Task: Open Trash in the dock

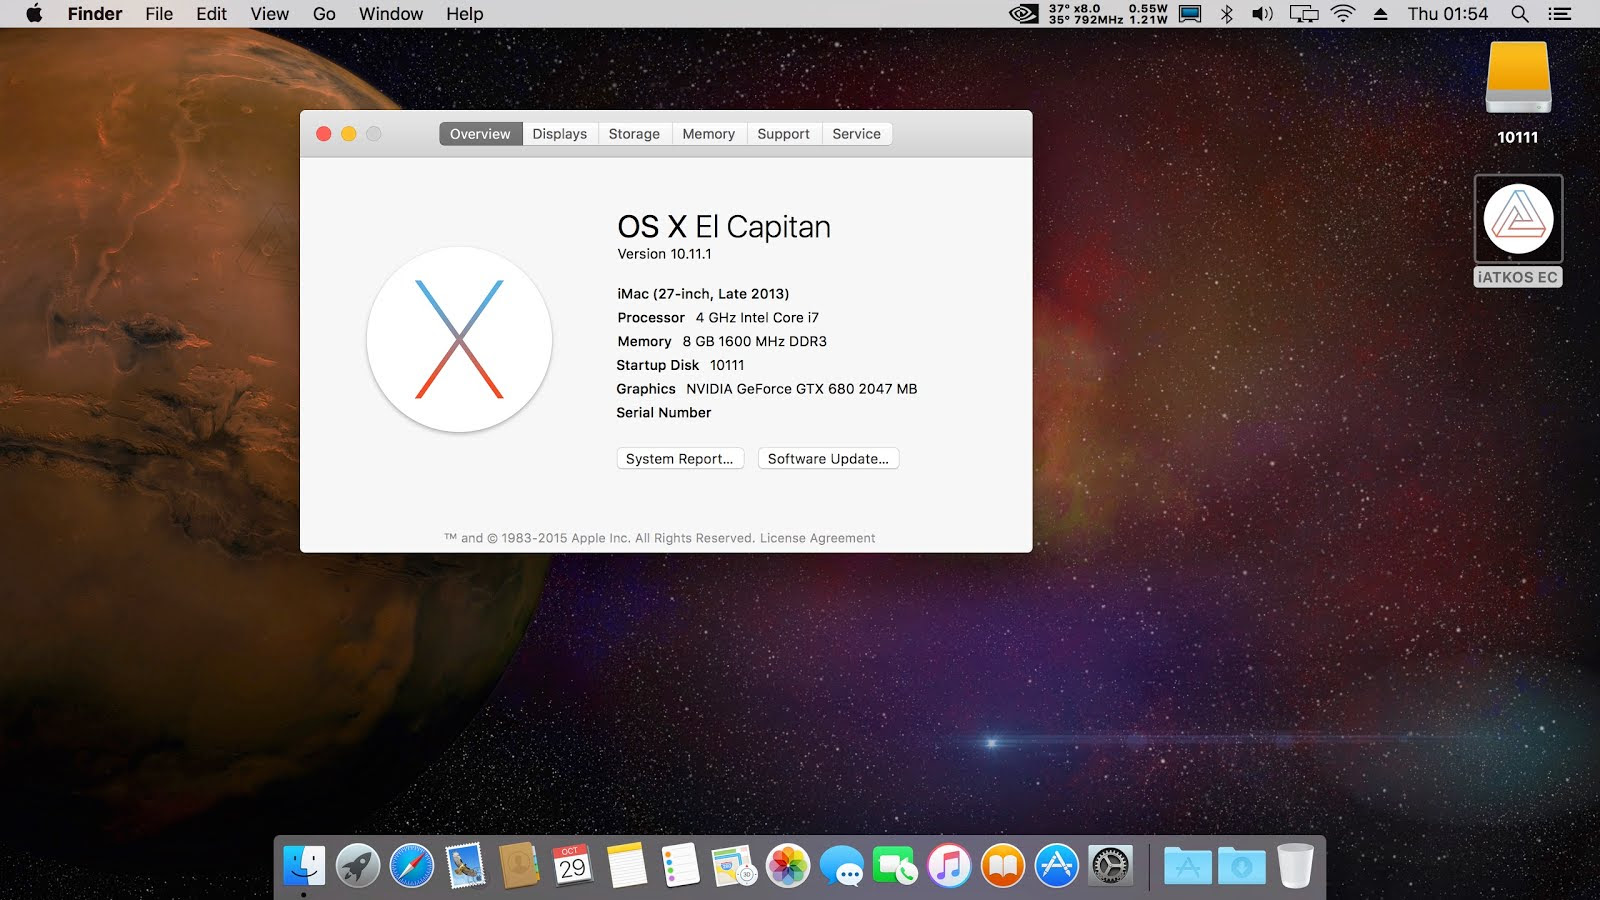Action: [1295, 866]
